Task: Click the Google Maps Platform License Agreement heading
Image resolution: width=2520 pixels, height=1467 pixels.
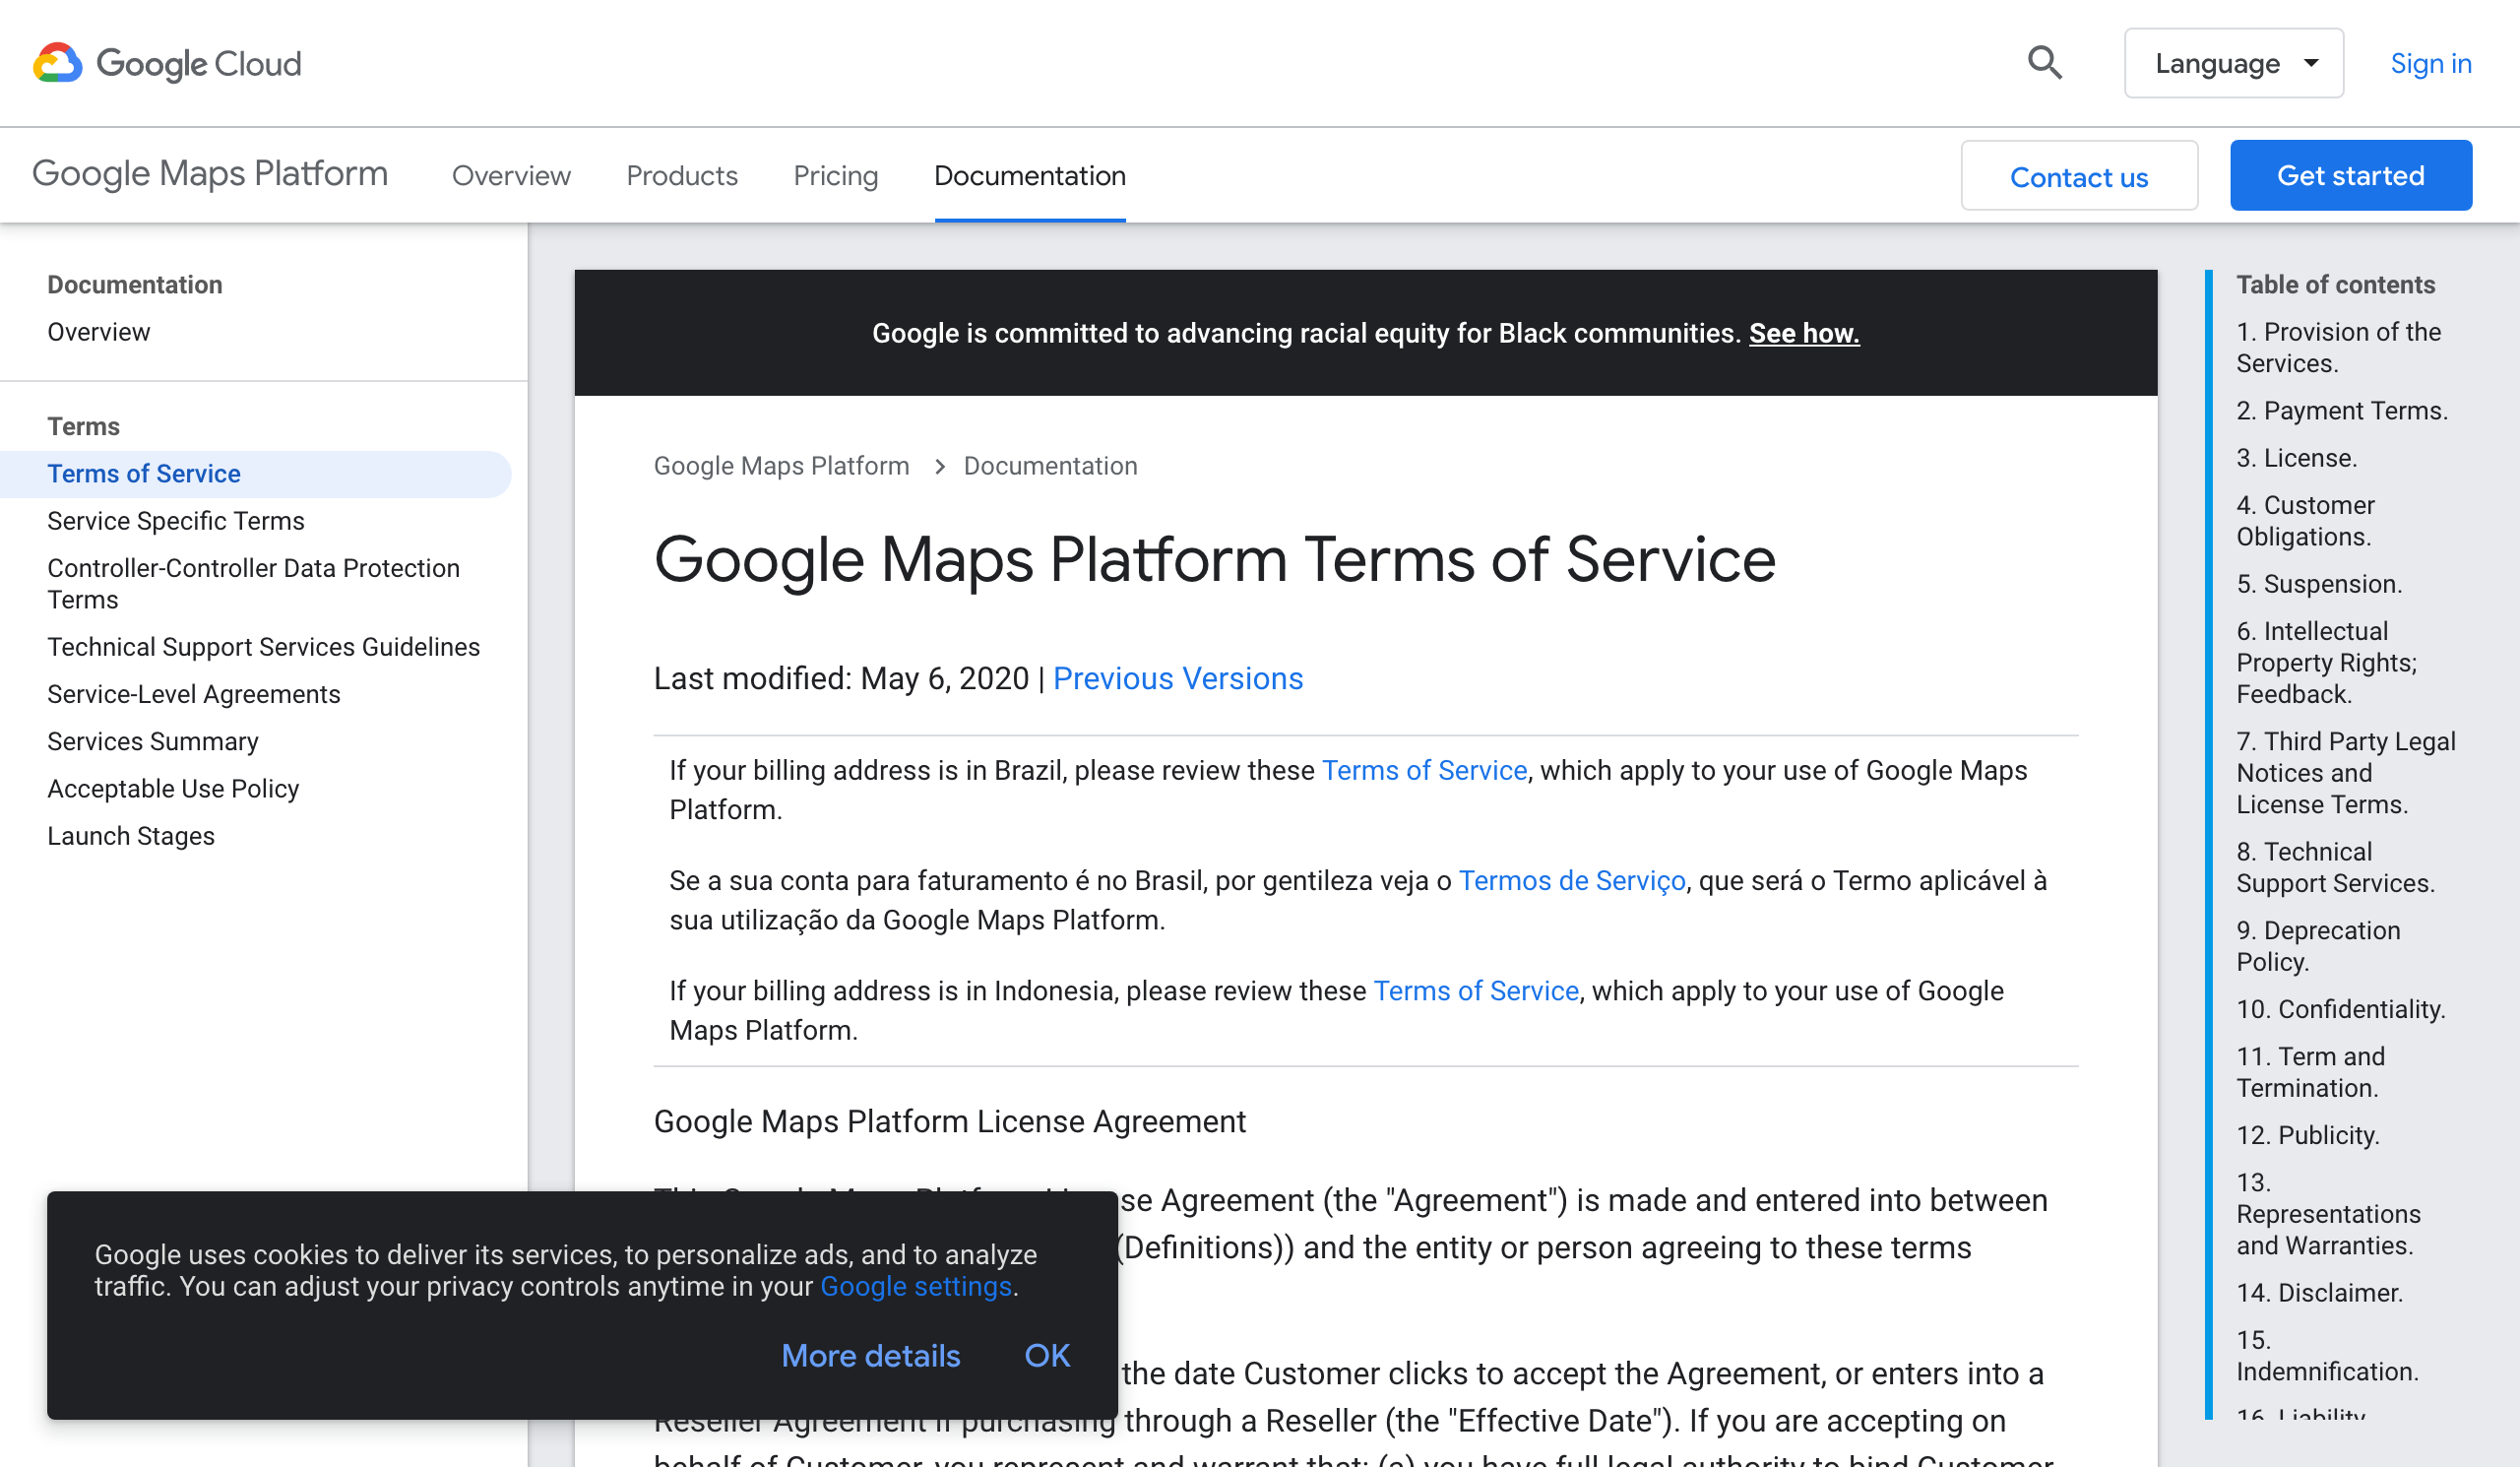Action: [950, 1122]
